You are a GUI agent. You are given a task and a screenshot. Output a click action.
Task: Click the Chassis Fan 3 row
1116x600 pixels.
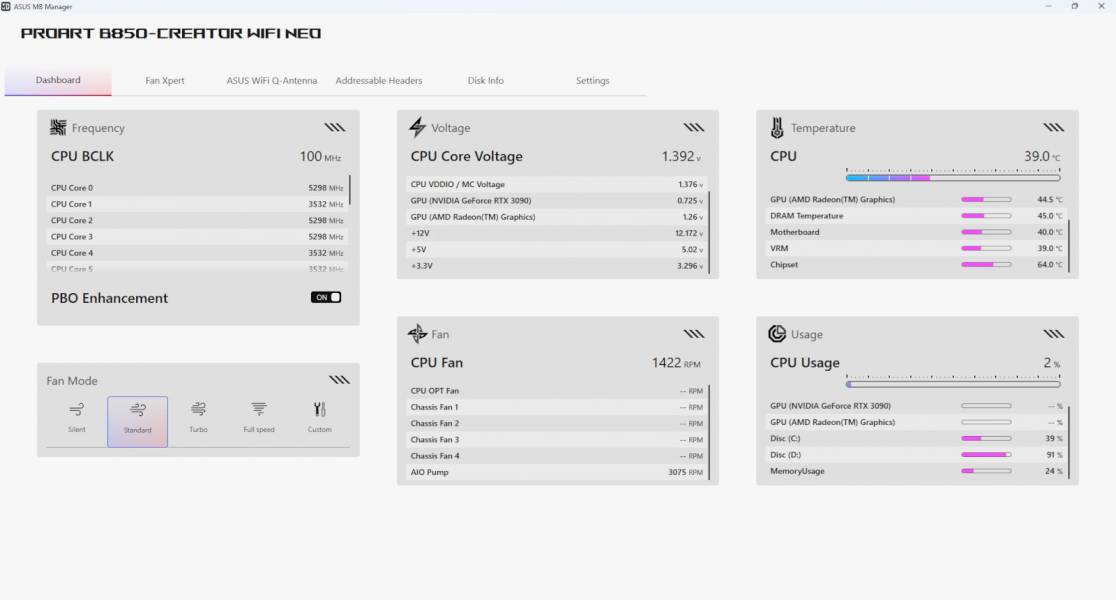(x=557, y=440)
